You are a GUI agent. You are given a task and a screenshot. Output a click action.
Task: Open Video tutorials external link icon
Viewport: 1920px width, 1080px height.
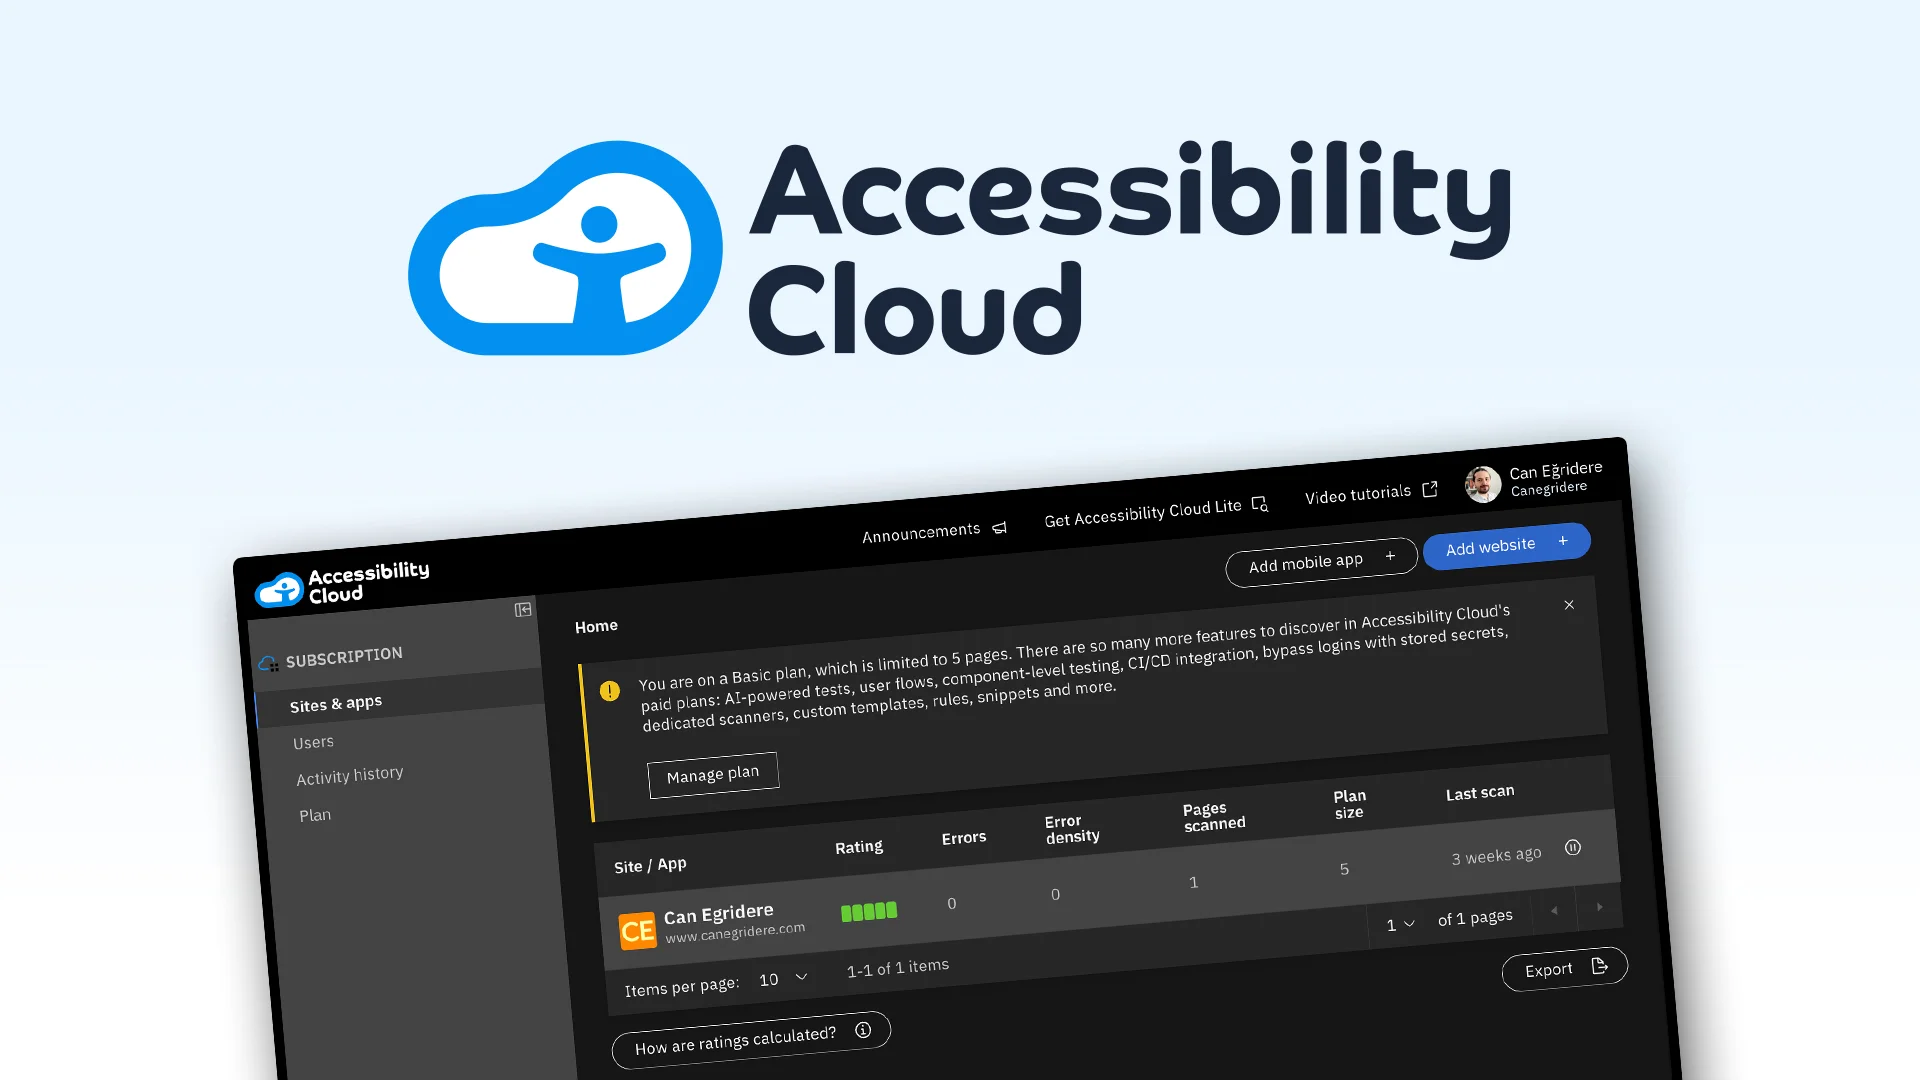point(1430,488)
